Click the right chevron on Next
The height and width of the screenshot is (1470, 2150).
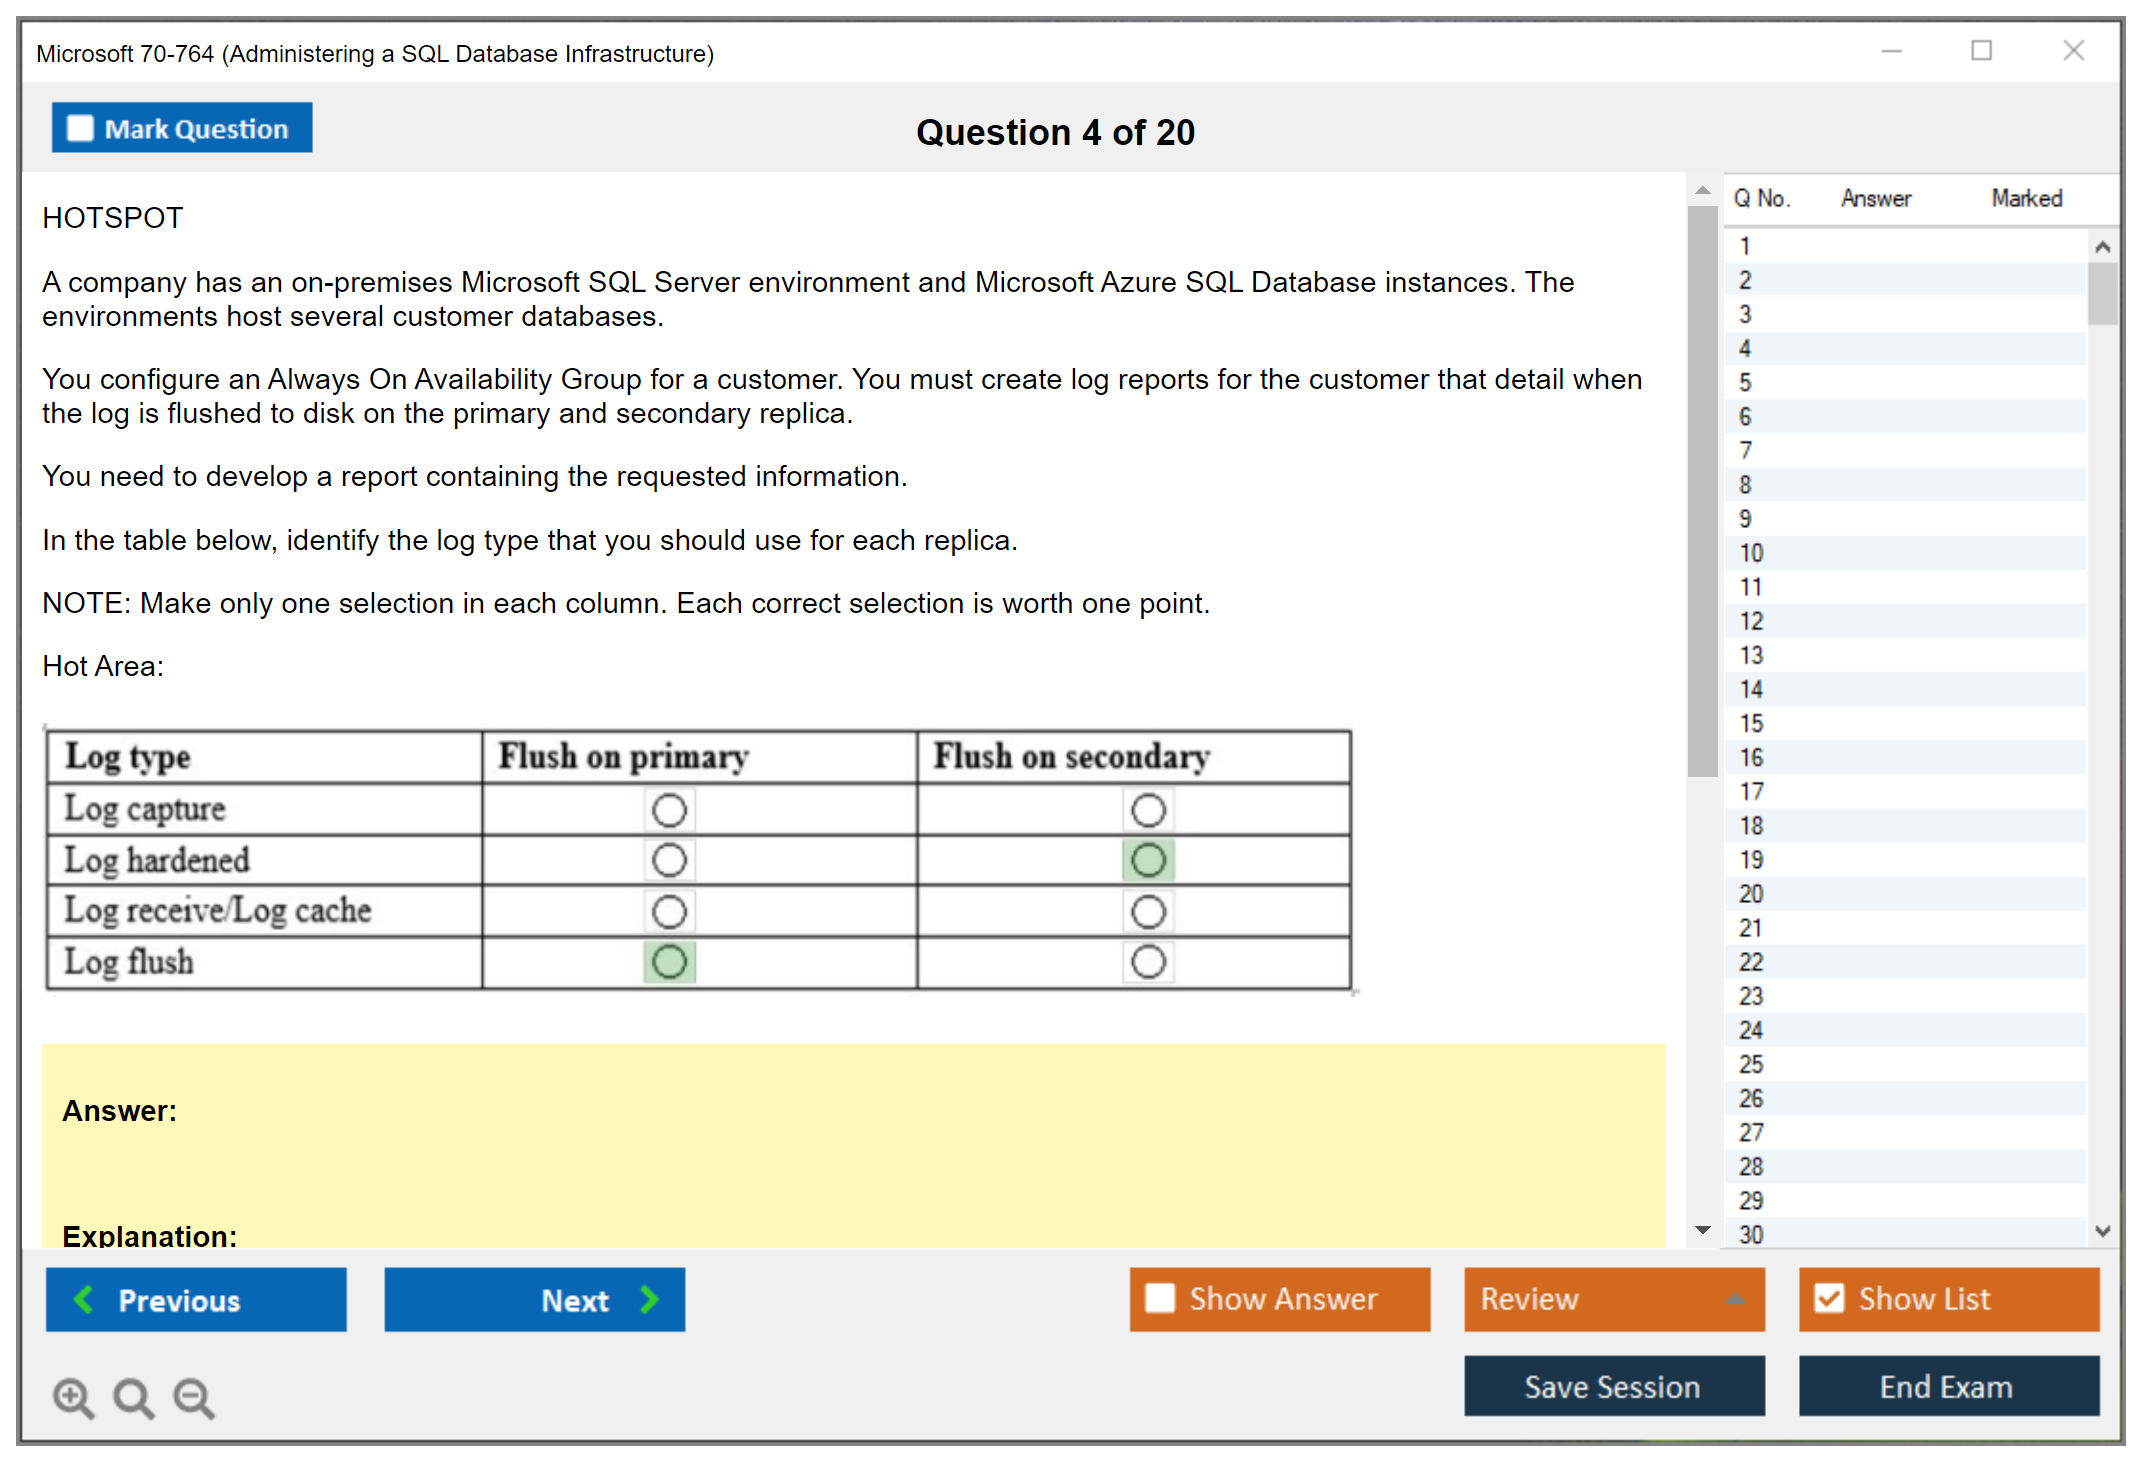pyautogui.click(x=650, y=1299)
